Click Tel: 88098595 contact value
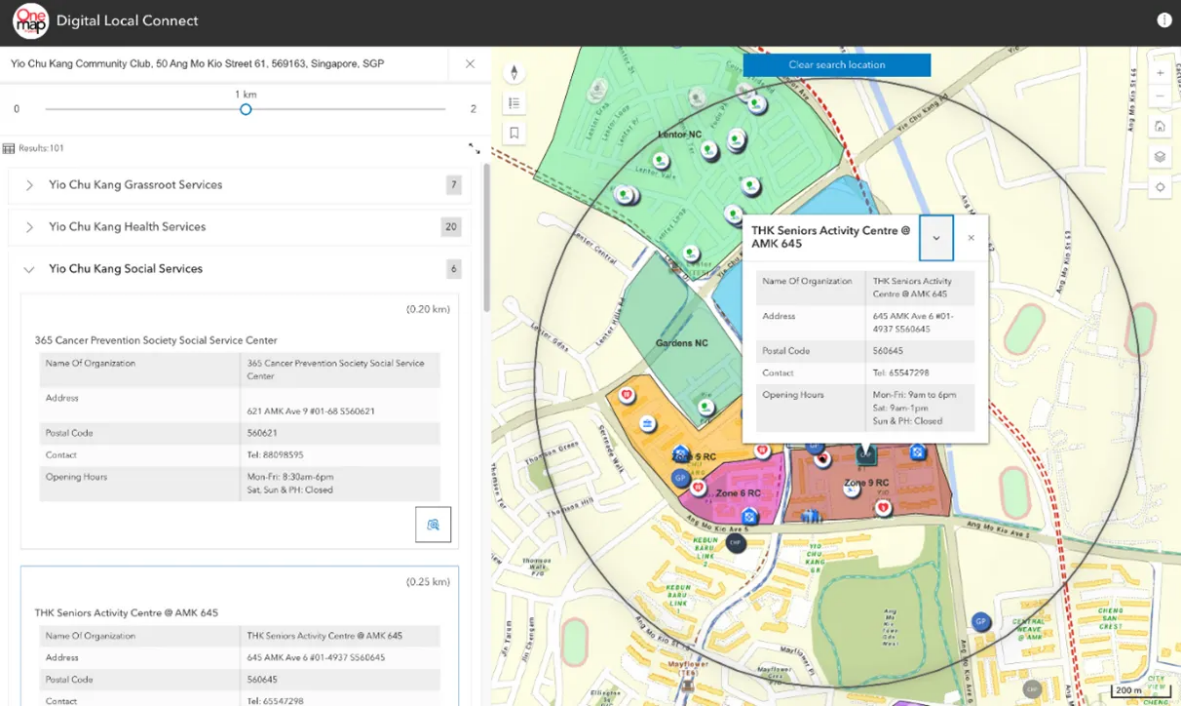This screenshot has width=1183, height=709. 275,455
